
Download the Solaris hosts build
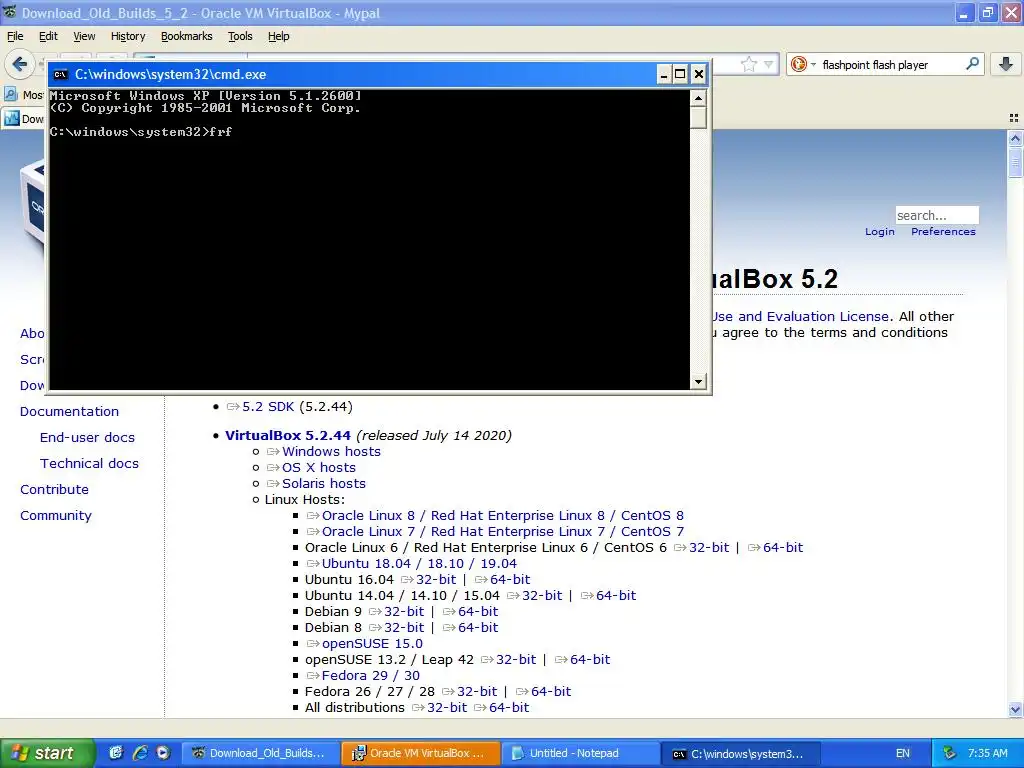pyautogui.click(x=324, y=484)
